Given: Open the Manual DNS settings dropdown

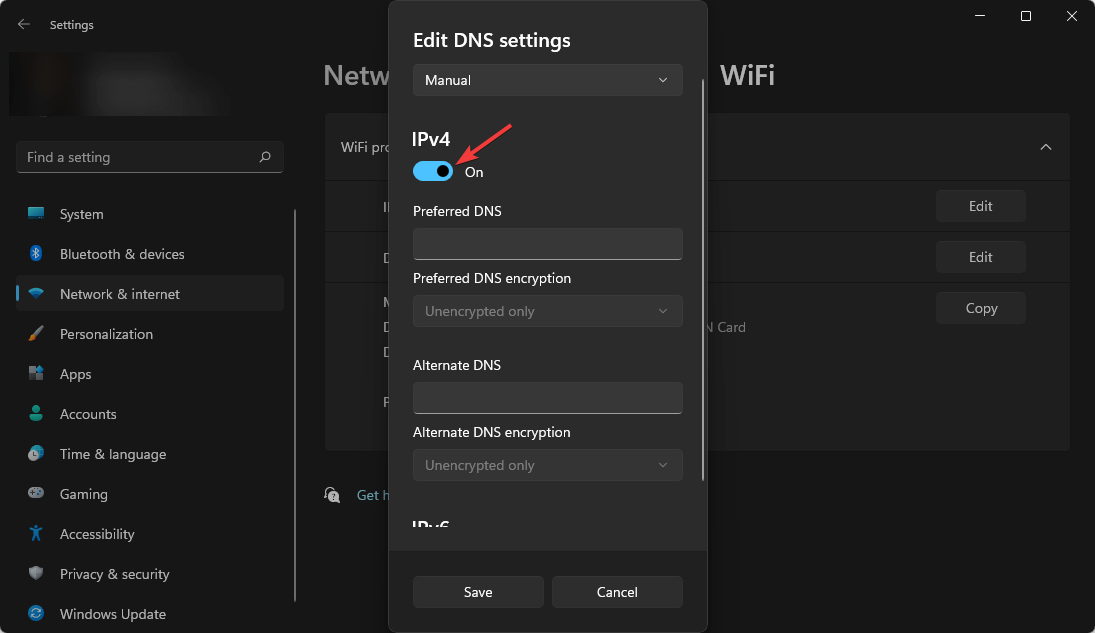Looking at the screenshot, I should pyautogui.click(x=547, y=80).
